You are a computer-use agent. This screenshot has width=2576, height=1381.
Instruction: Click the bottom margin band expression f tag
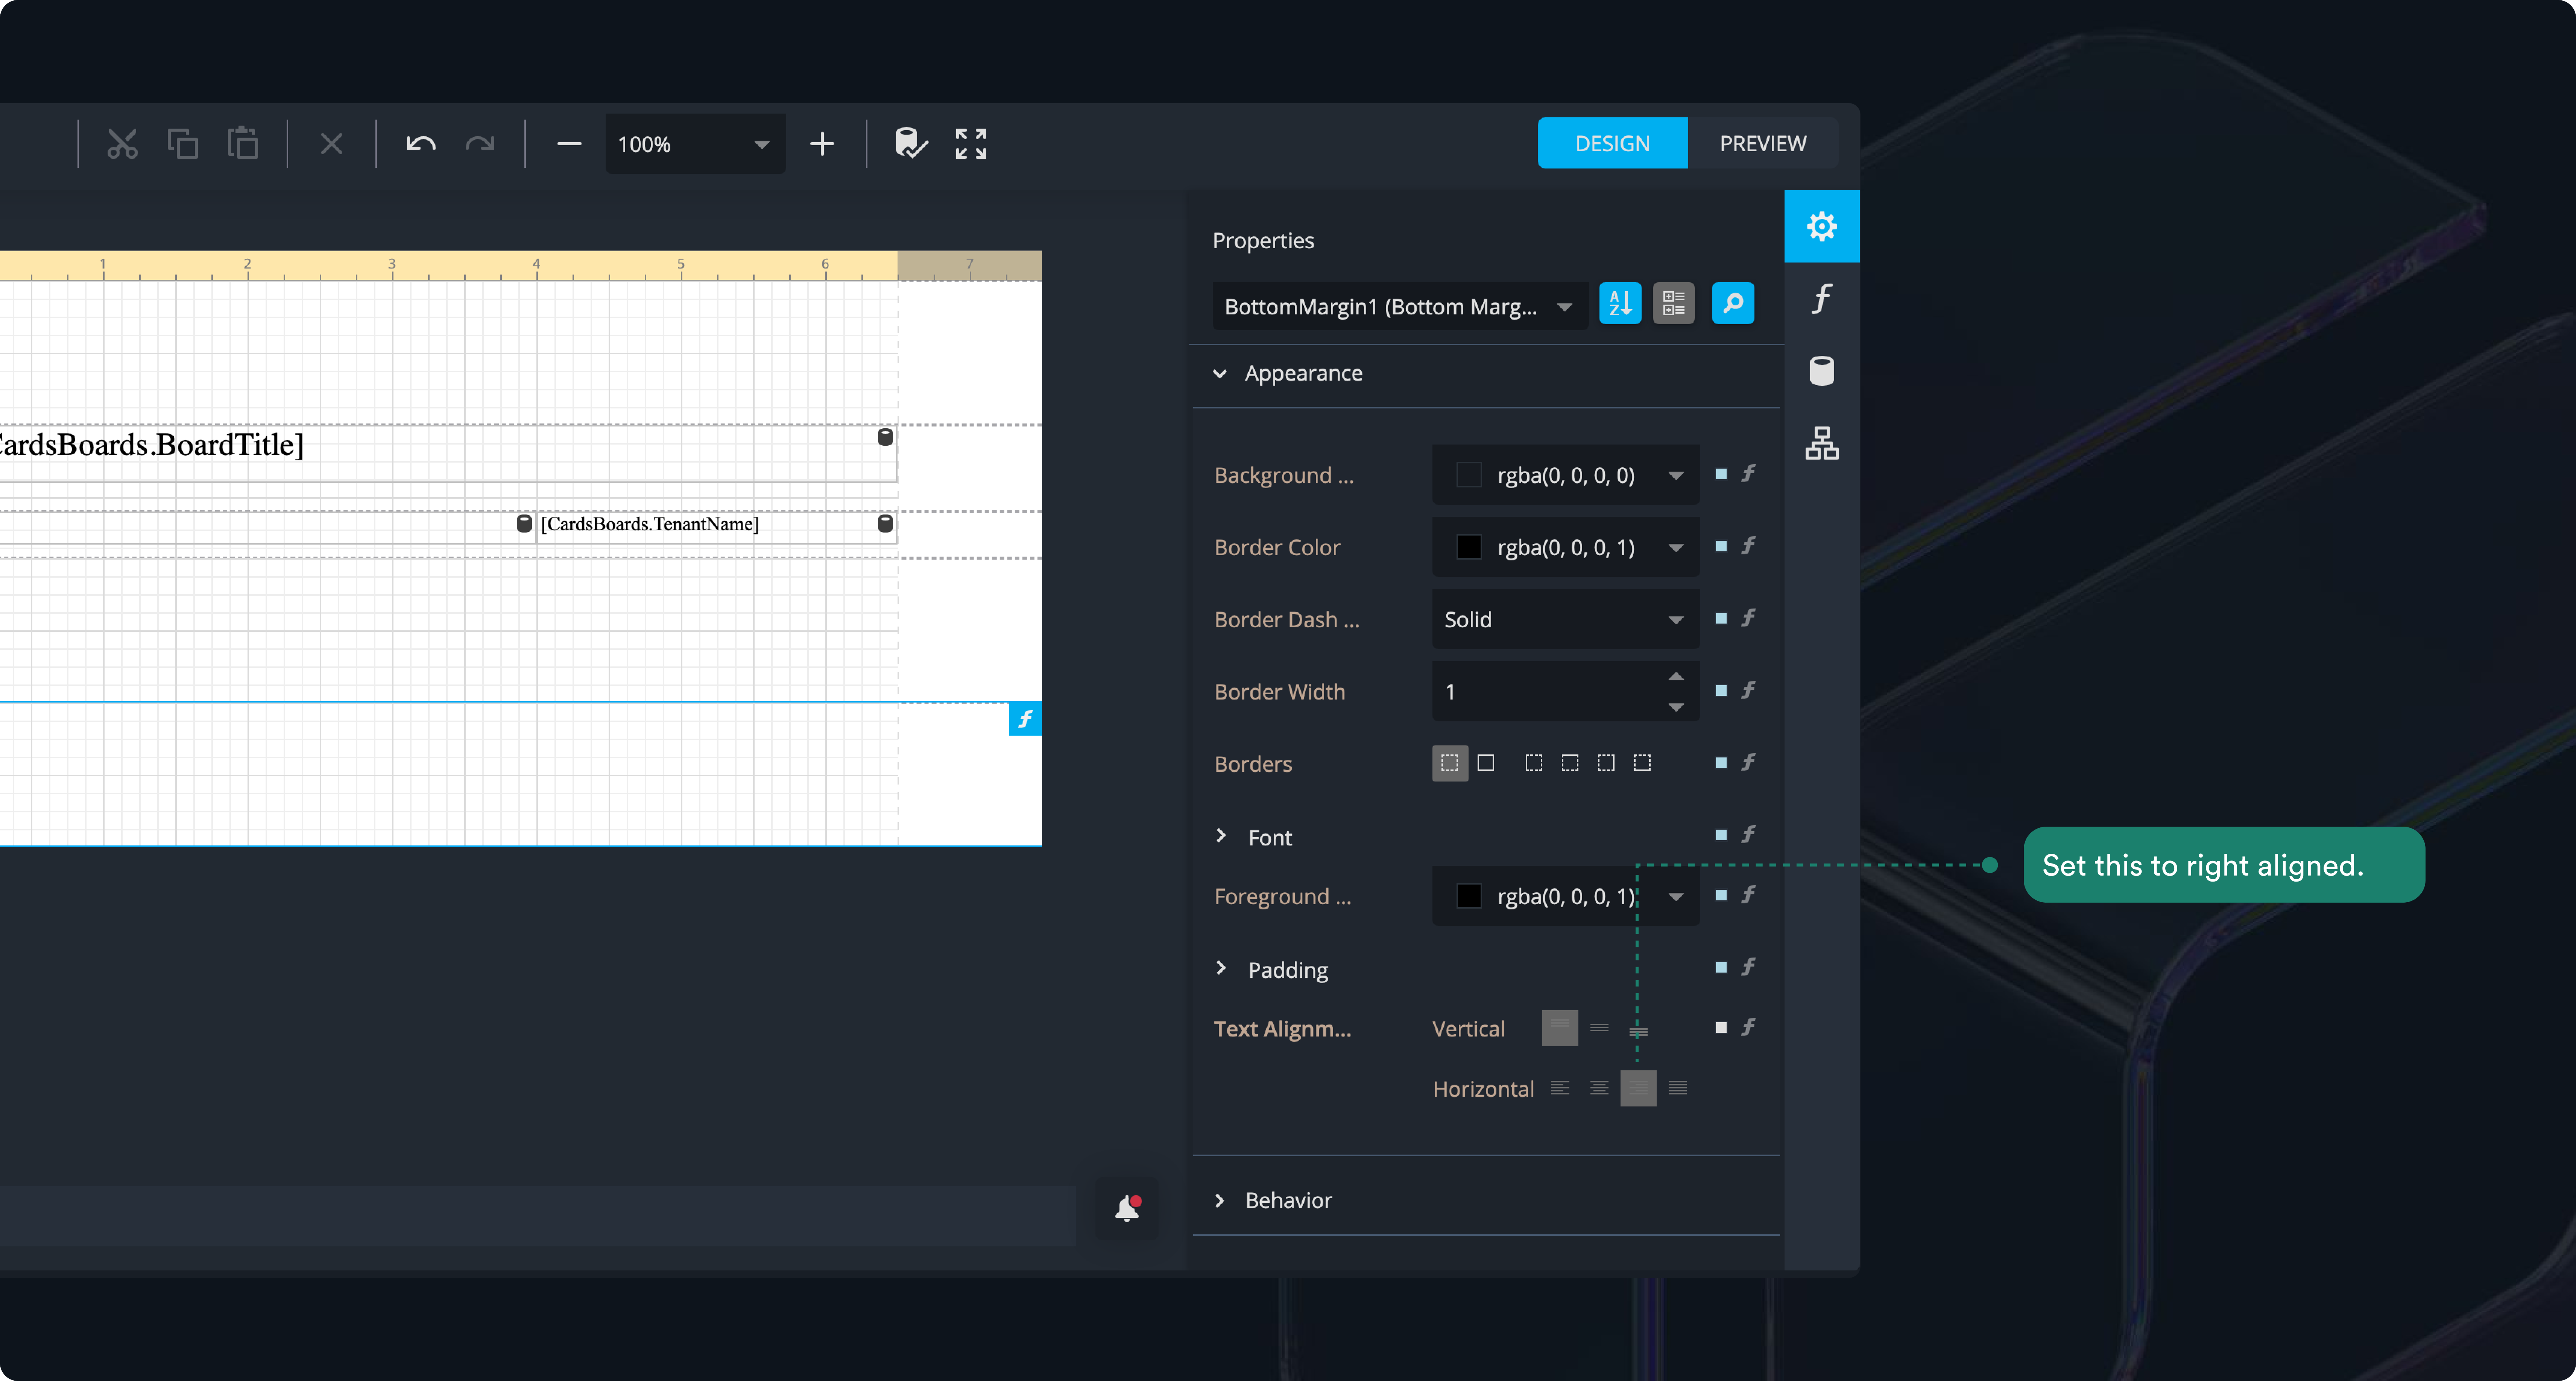(1025, 719)
